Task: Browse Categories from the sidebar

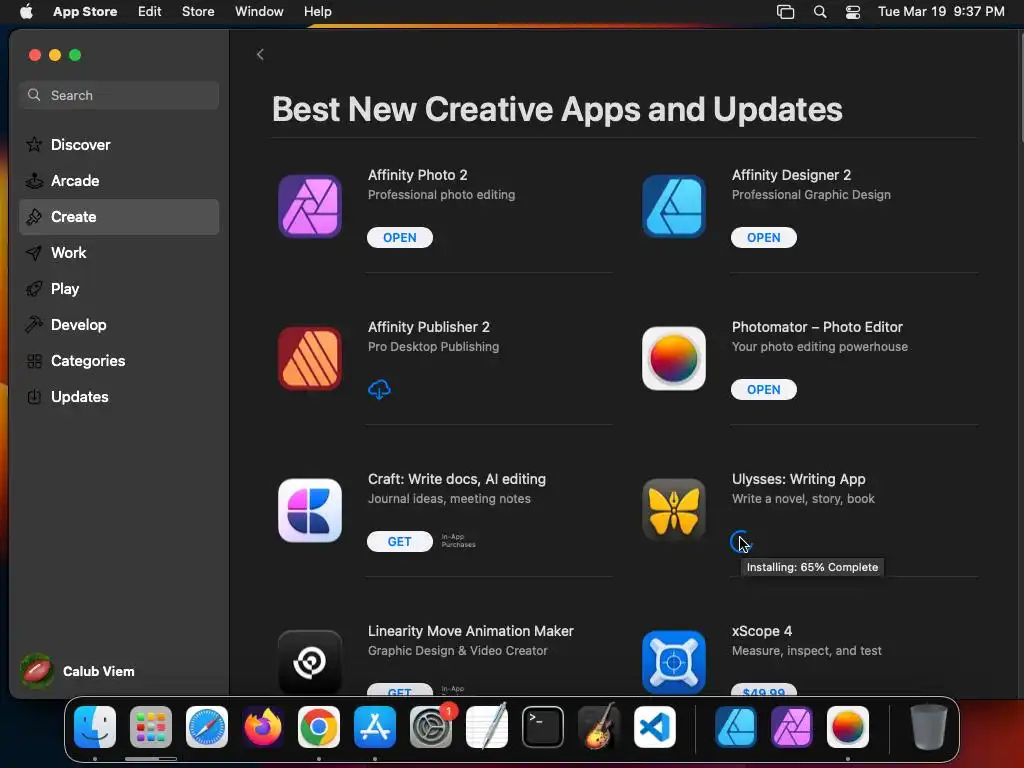Action: [119, 360]
